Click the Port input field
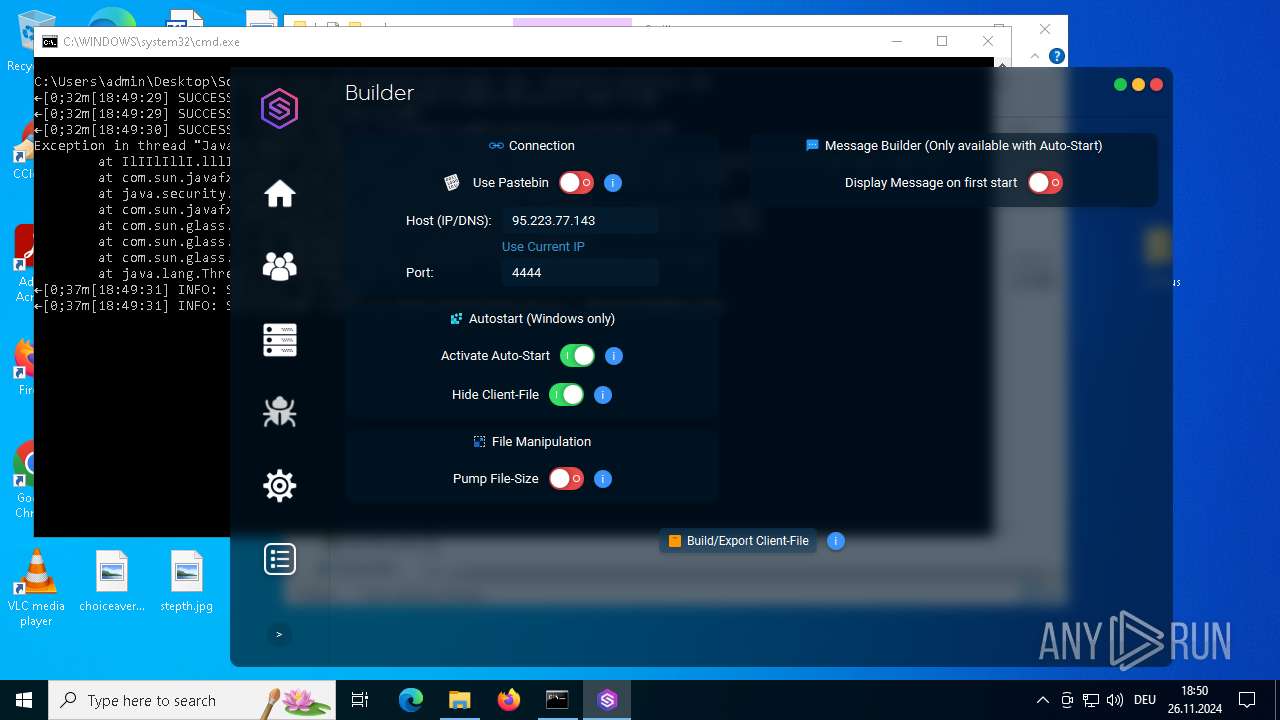Screen dimensions: 1280x720 [x=580, y=272]
